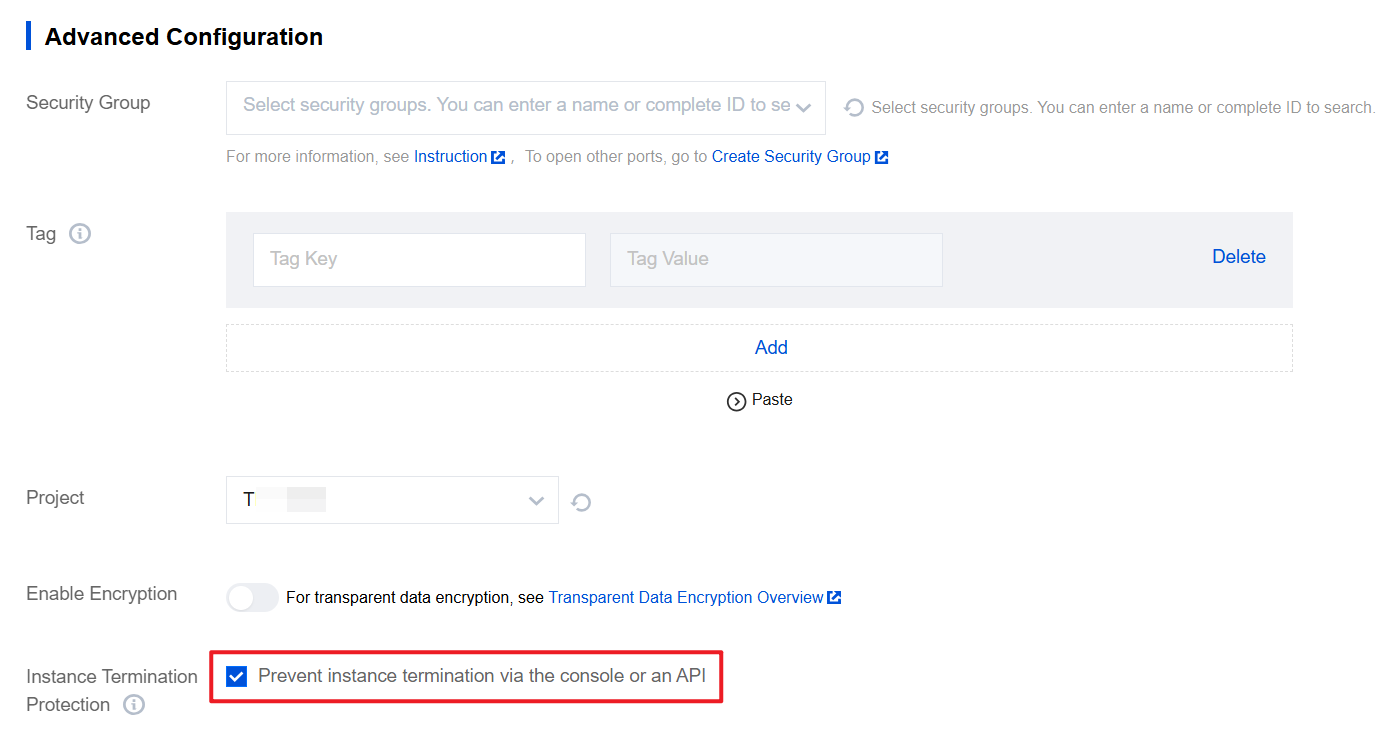Click the refresh icon beside Security Group
This screenshot has height=731, width=1398.
[x=854, y=107]
